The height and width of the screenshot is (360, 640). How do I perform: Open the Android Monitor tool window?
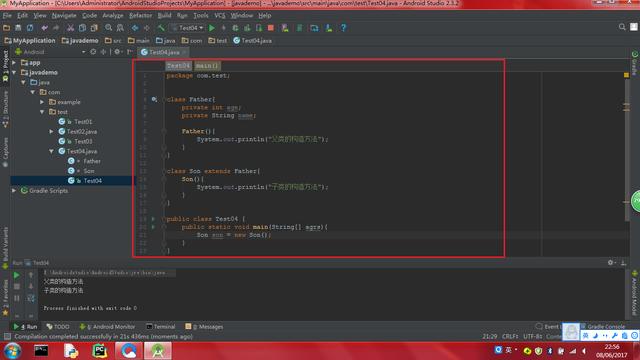[x=108, y=327]
